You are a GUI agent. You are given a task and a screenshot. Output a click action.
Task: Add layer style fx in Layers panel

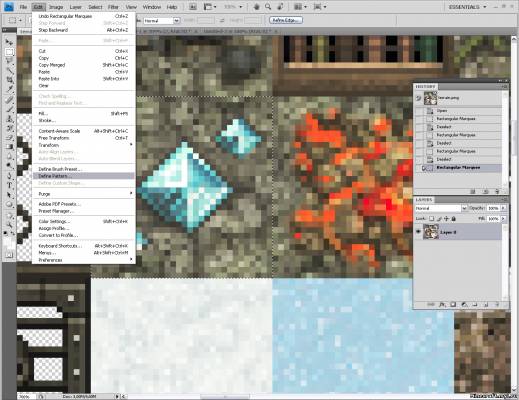[442, 305]
